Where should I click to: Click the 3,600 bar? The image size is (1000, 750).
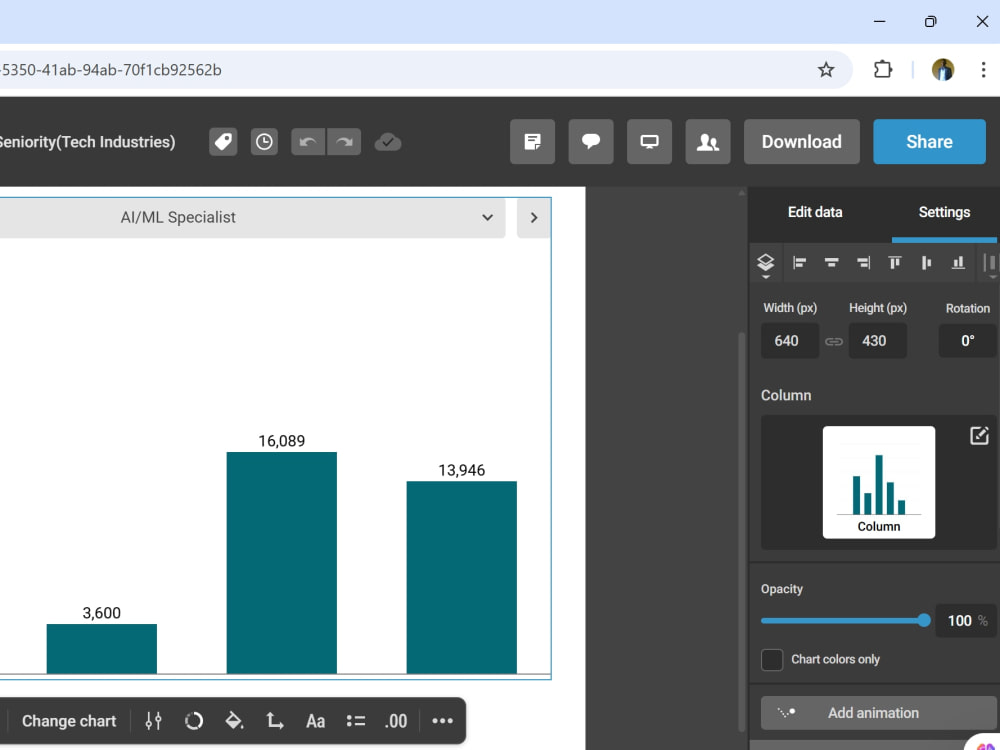click(x=101, y=649)
